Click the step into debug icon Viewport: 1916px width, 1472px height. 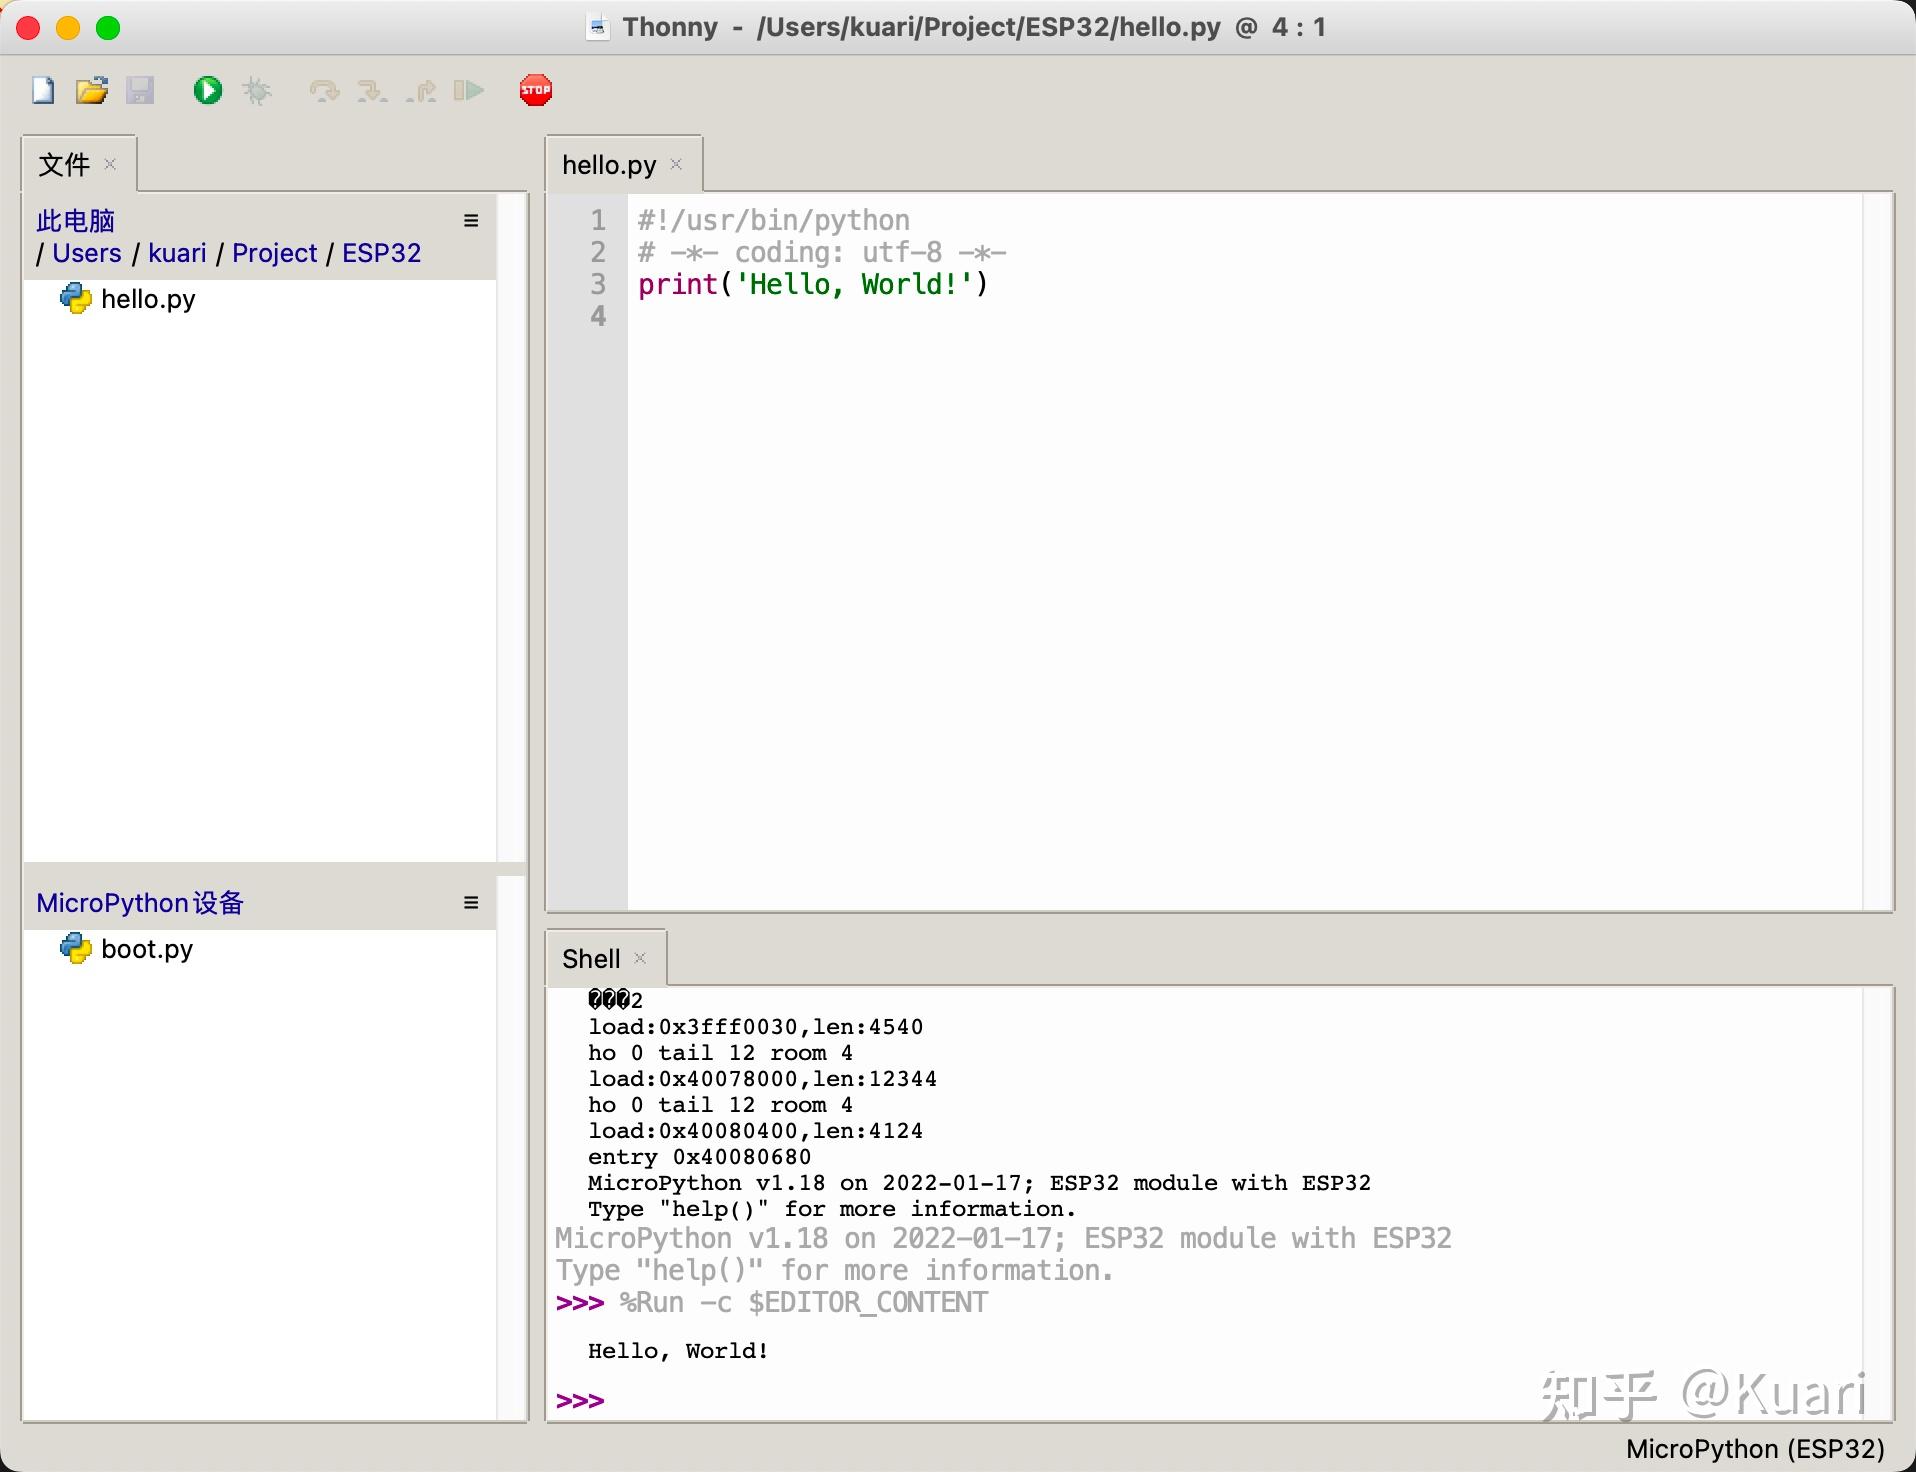click(371, 90)
